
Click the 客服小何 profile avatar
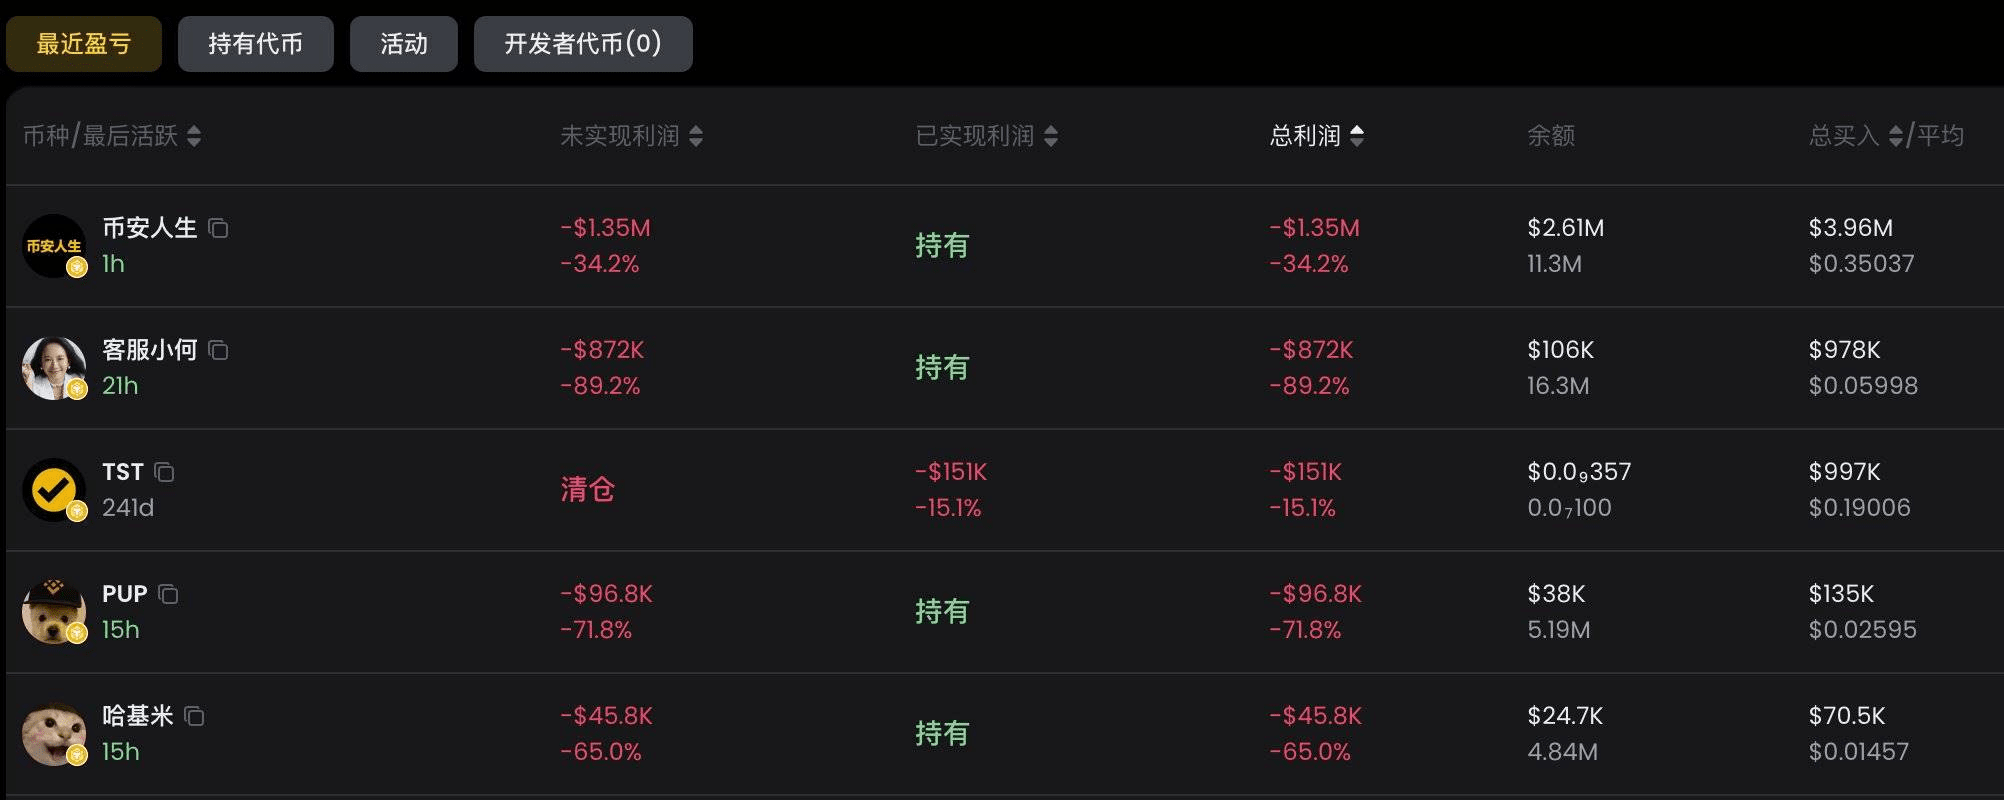tap(54, 368)
